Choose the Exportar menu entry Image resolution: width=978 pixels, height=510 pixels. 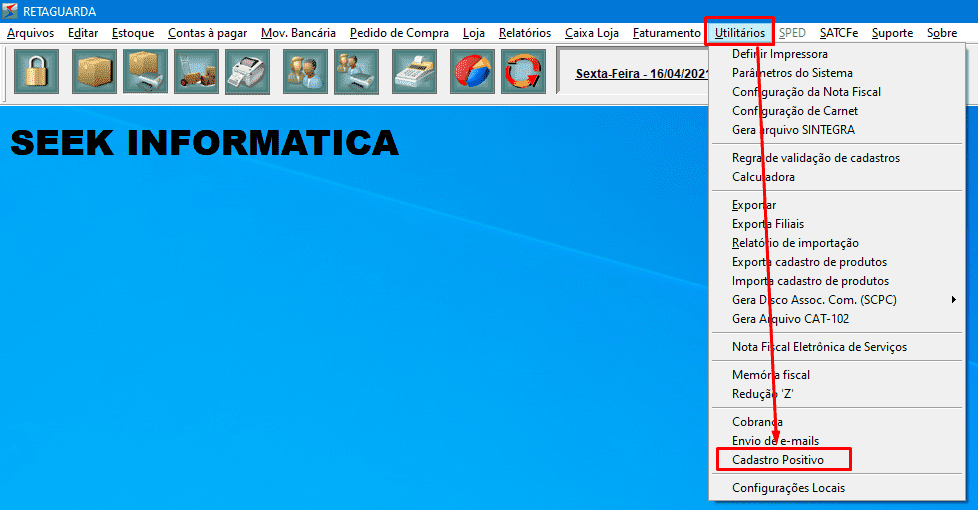pos(837,205)
